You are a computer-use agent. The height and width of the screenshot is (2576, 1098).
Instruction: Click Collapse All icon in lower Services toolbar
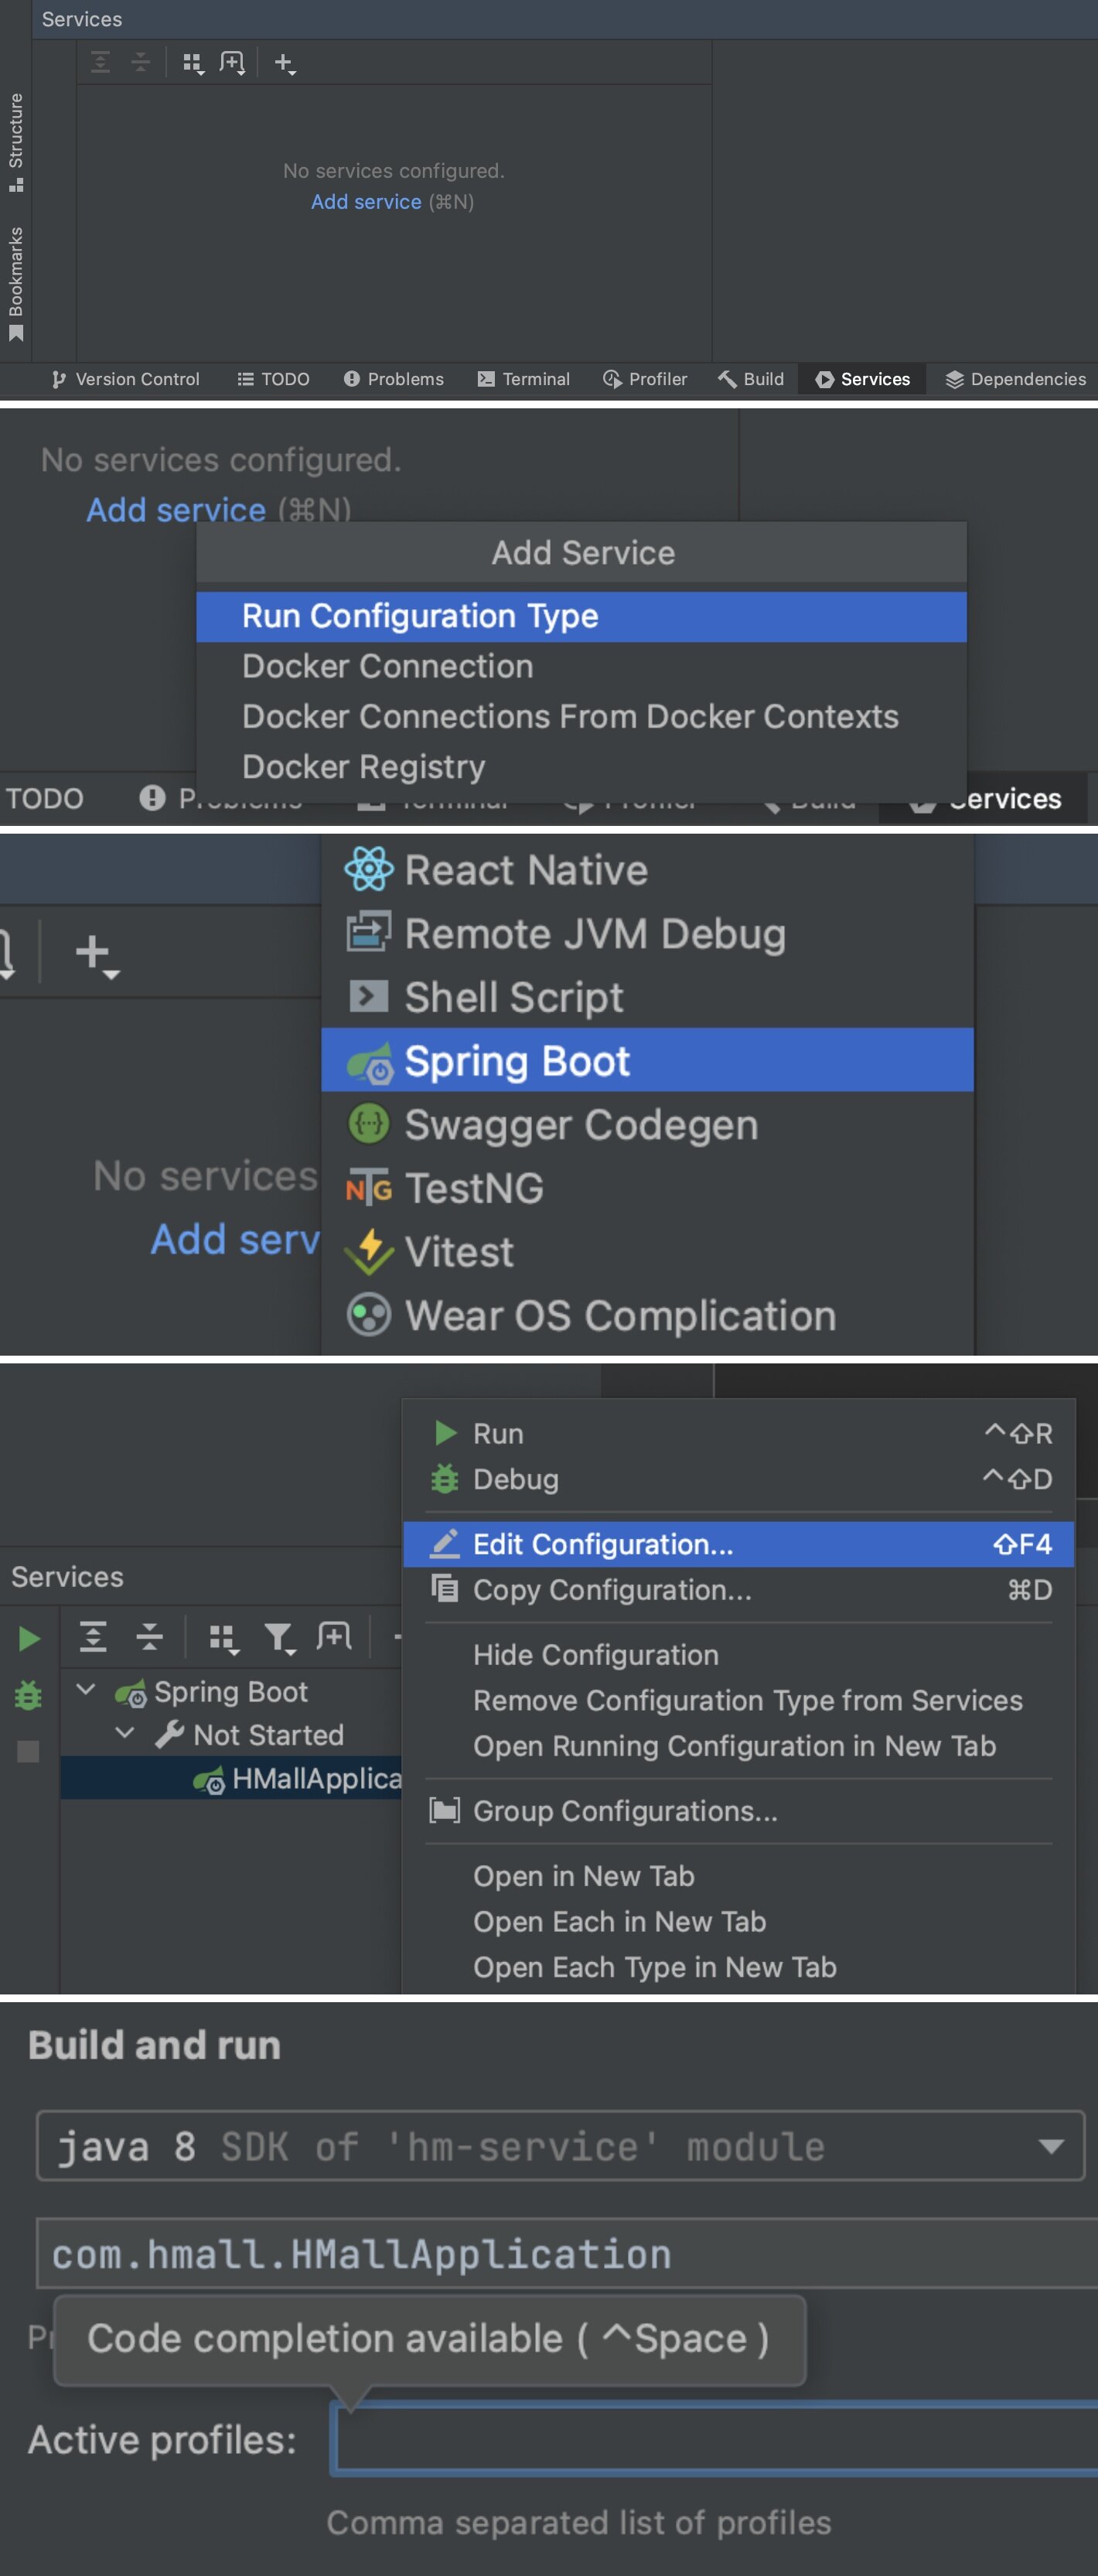click(149, 1637)
